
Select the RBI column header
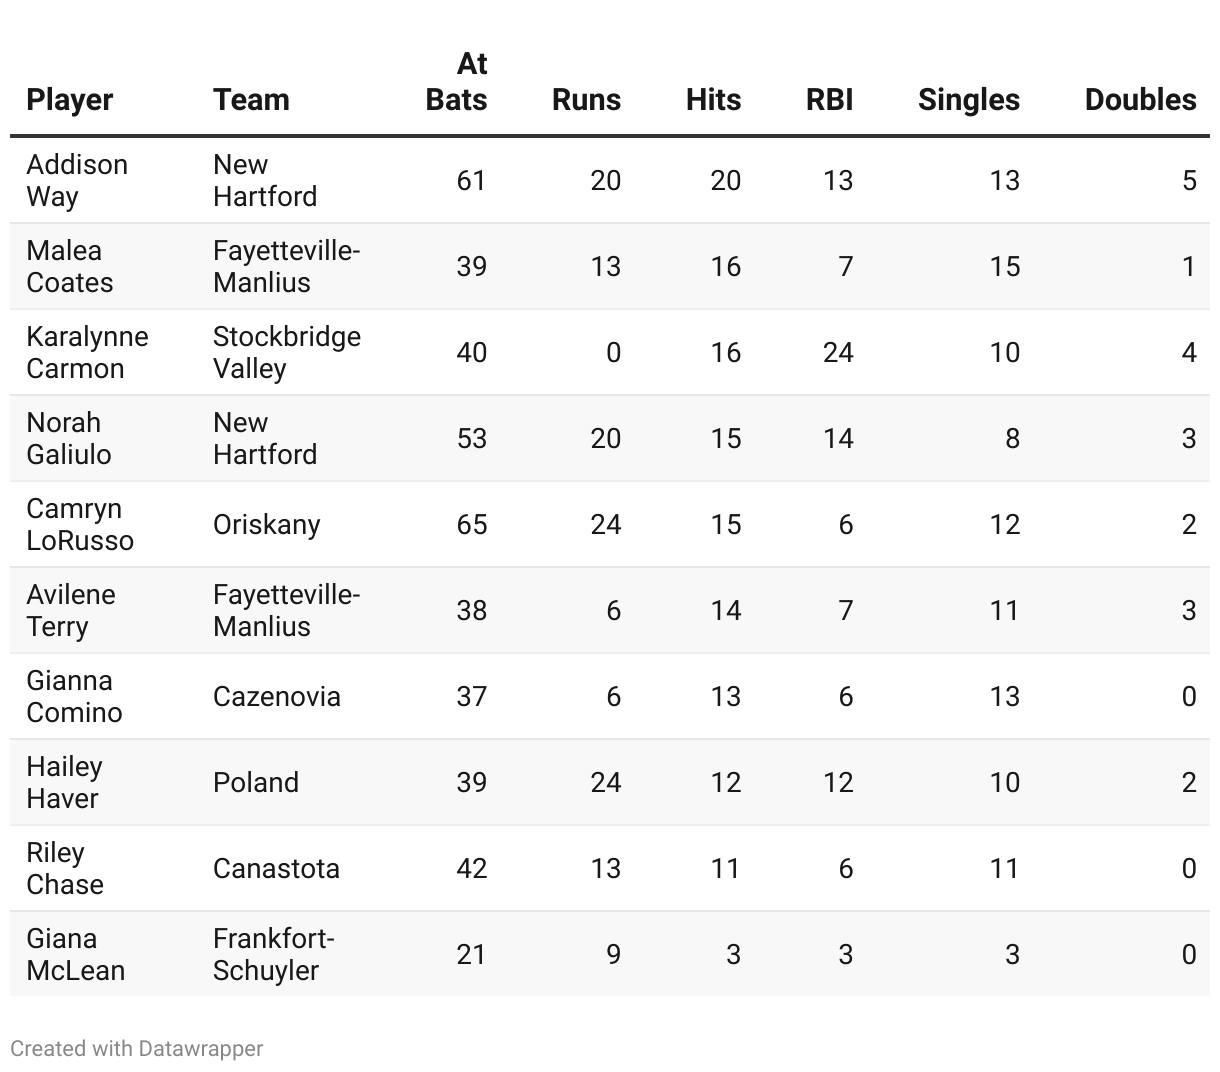pos(829,100)
